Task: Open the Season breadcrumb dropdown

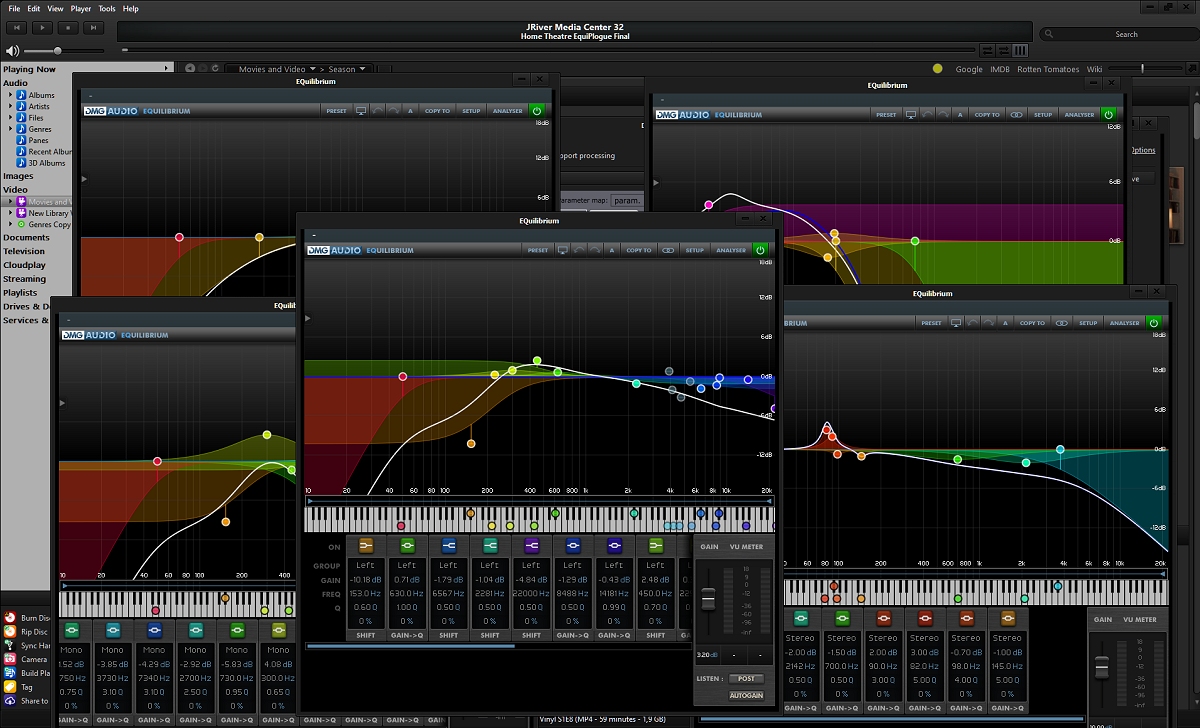Action: tap(362, 69)
